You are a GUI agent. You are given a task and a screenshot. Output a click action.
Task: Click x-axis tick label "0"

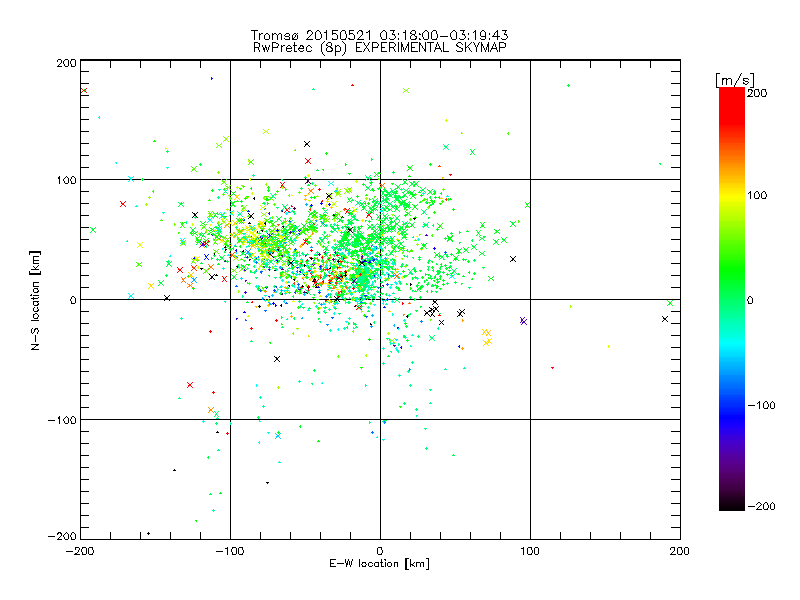pyautogui.click(x=380, y=551)
